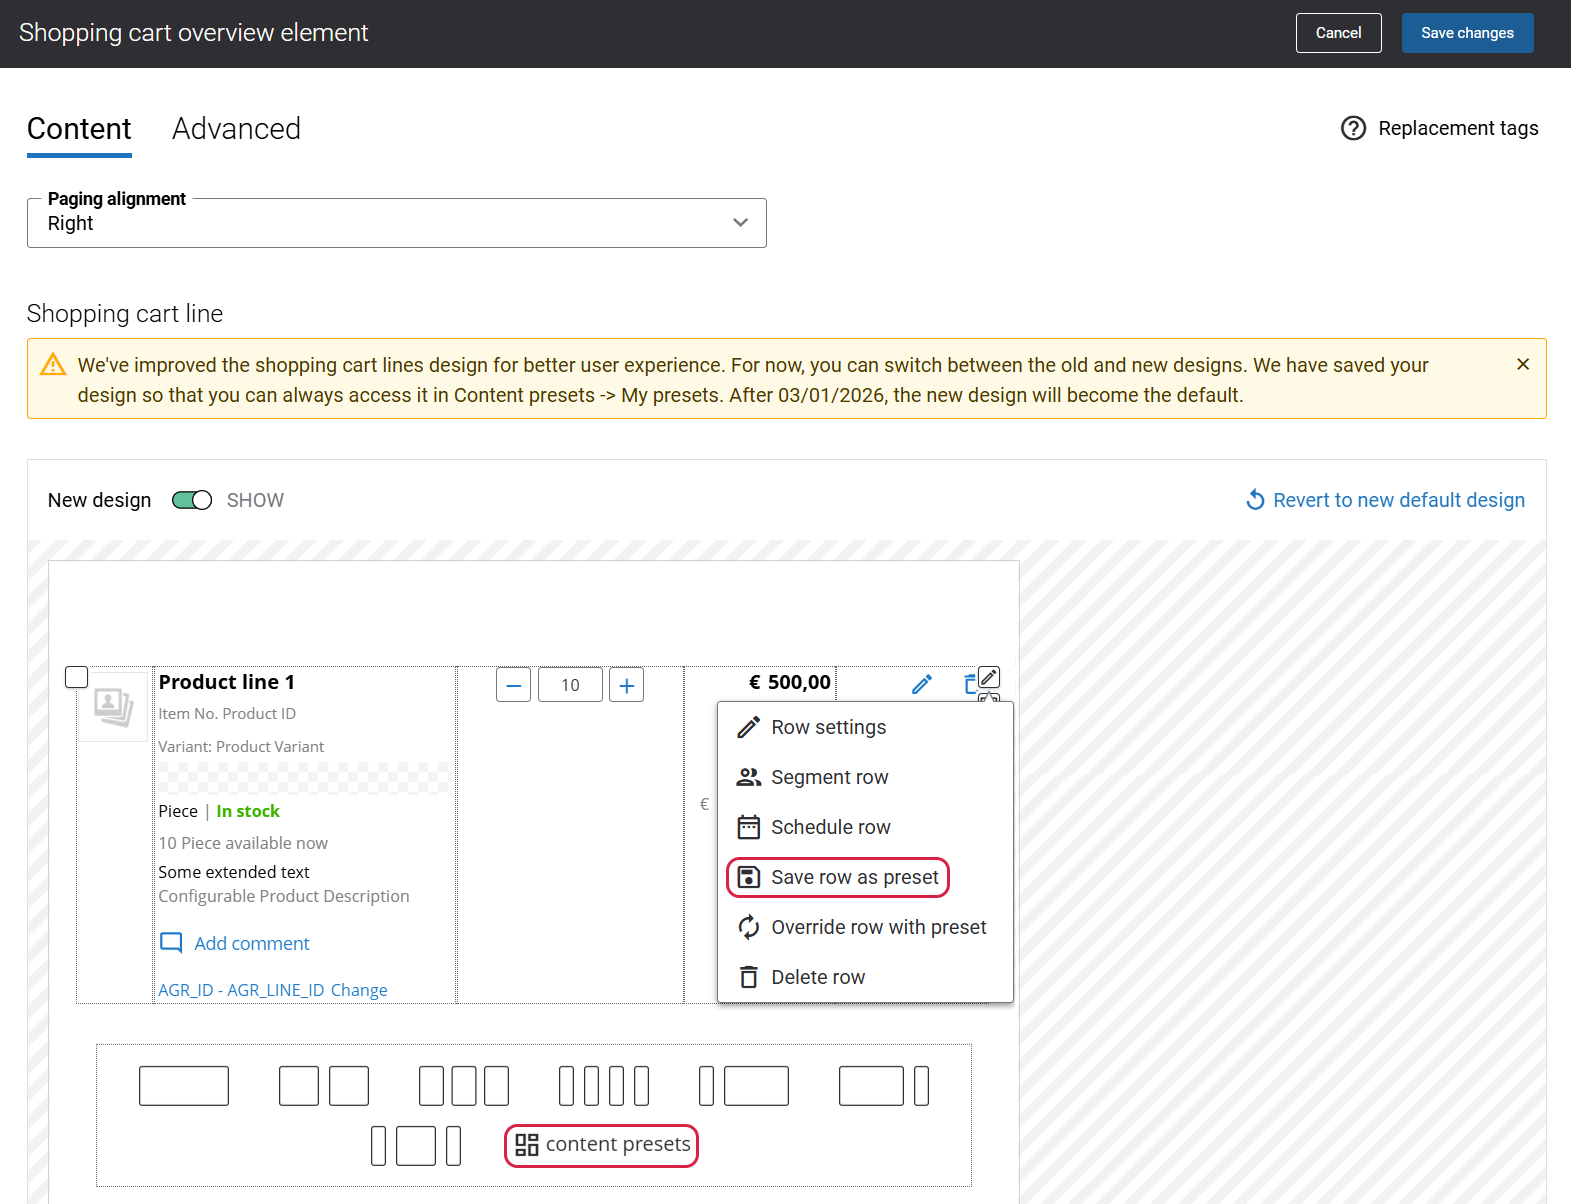
Task: Toggle the New design switch
Action: point(192,500)
